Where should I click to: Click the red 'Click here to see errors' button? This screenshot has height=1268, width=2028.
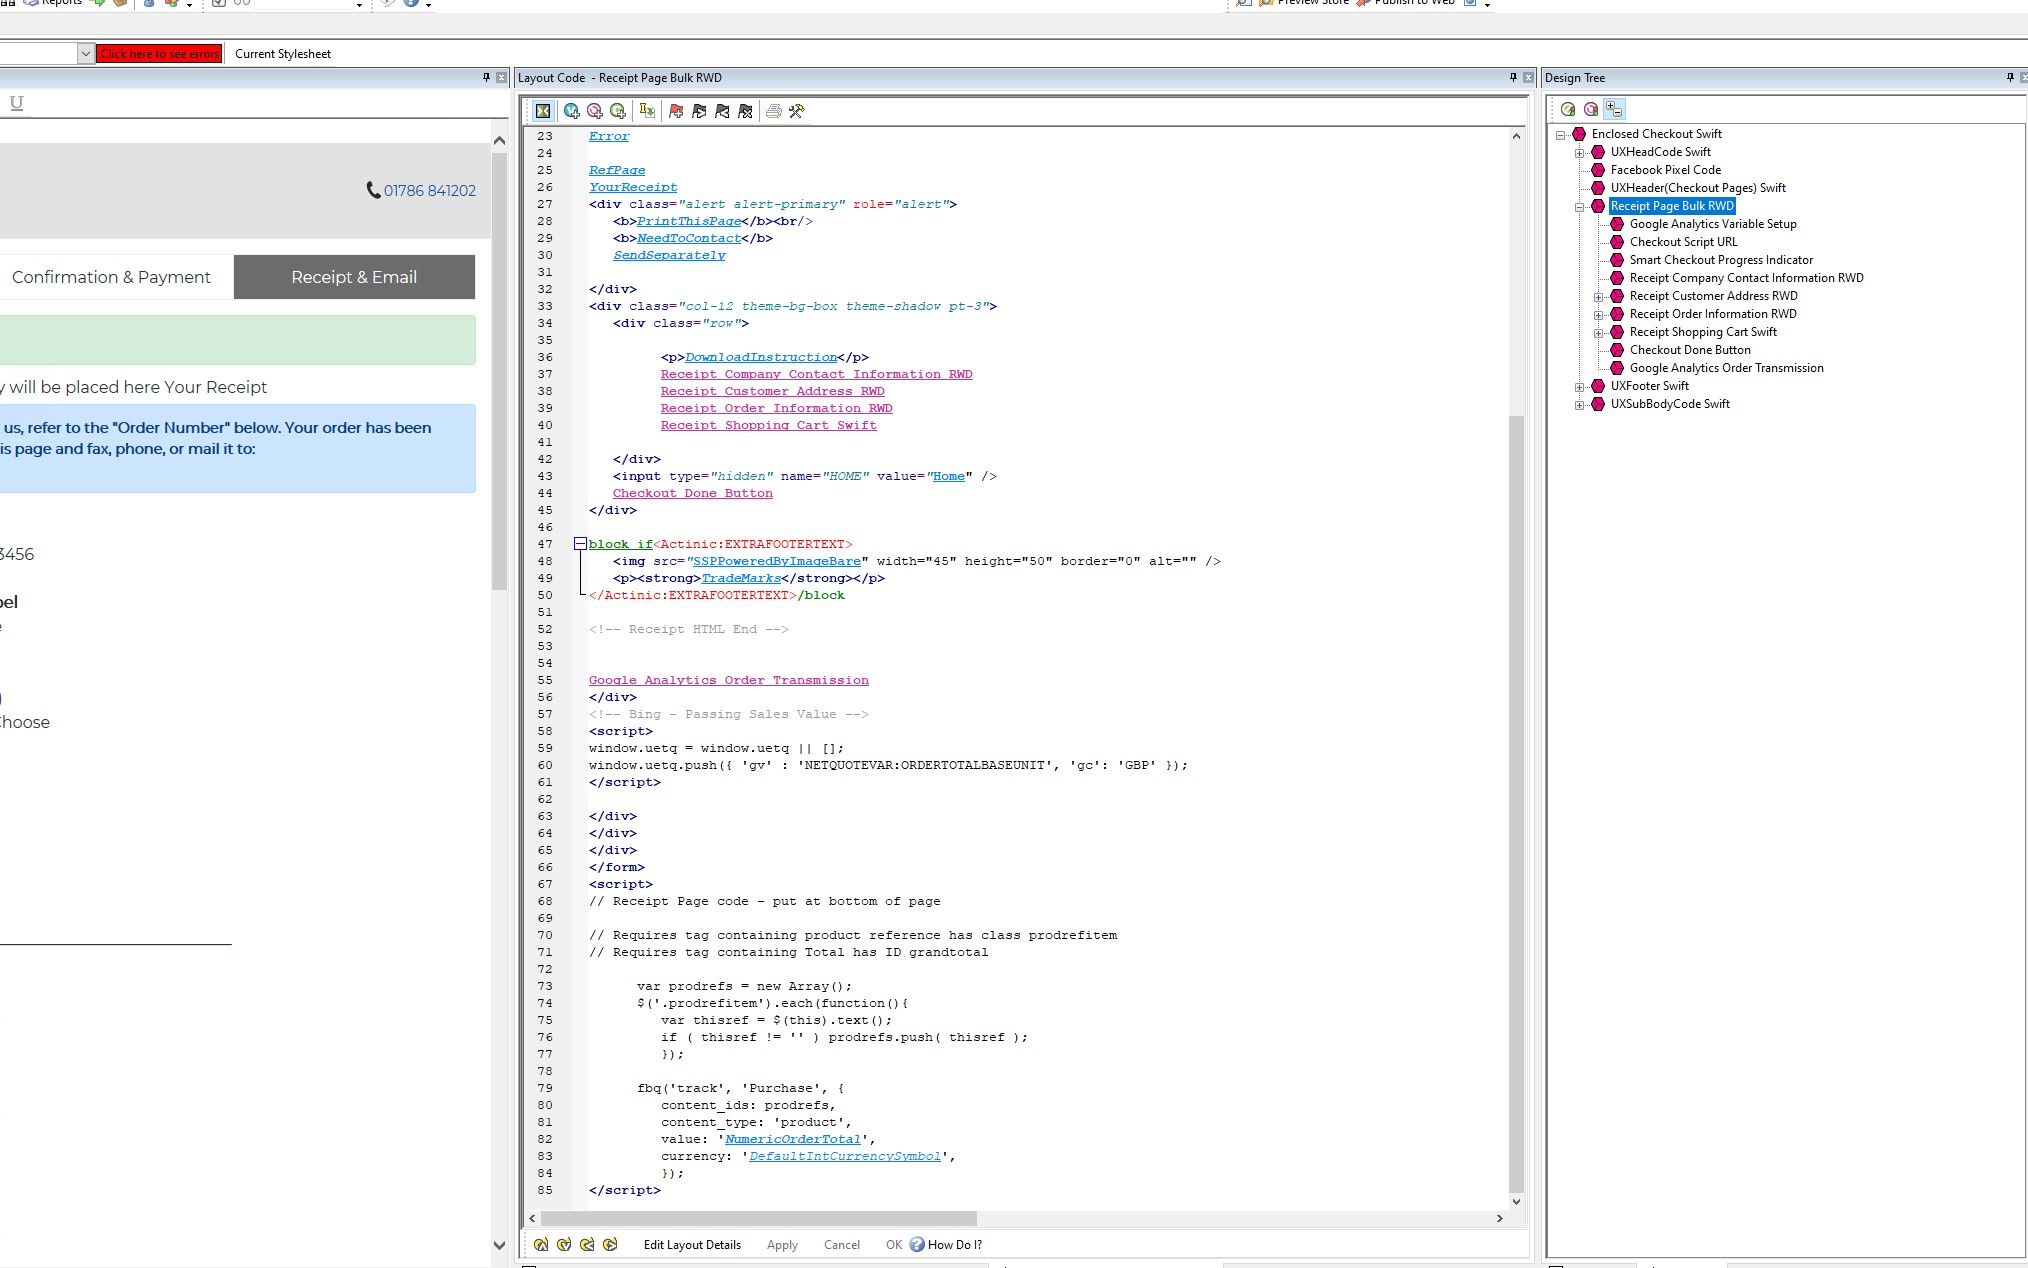(159, 54)
